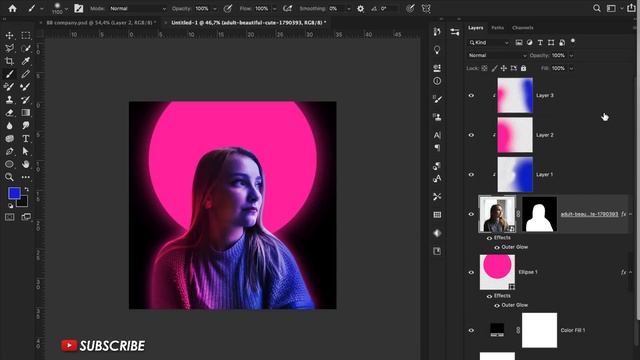The height and width of the screenshot is (360, 640).
Task: Swap foreground and background colors
Action: tap(27, 189)
